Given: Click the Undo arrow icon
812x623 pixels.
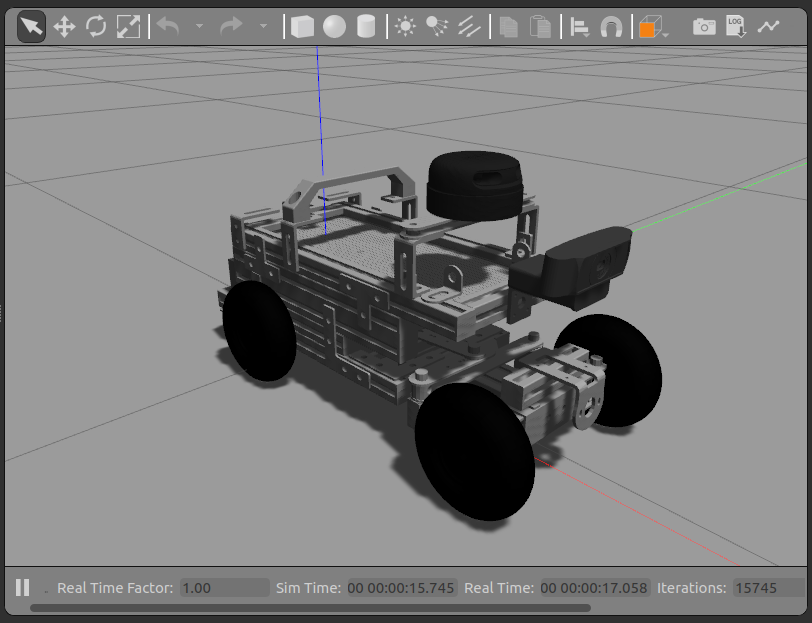Looking at the screenshot, I should pos(168,26).
